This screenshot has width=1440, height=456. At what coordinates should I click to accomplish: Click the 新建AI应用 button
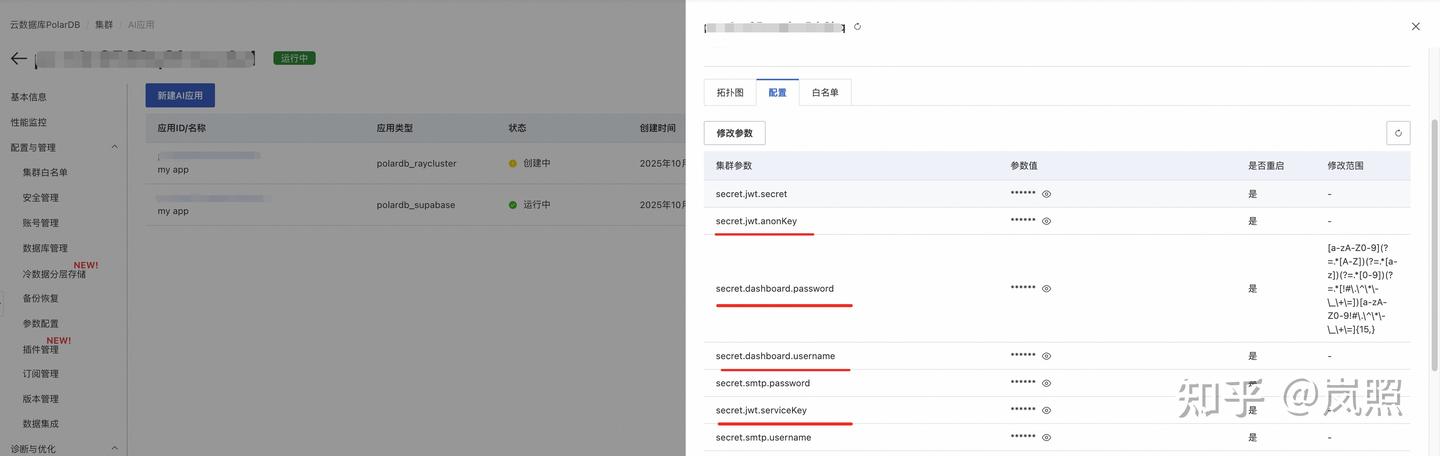(x=180, y=96)
